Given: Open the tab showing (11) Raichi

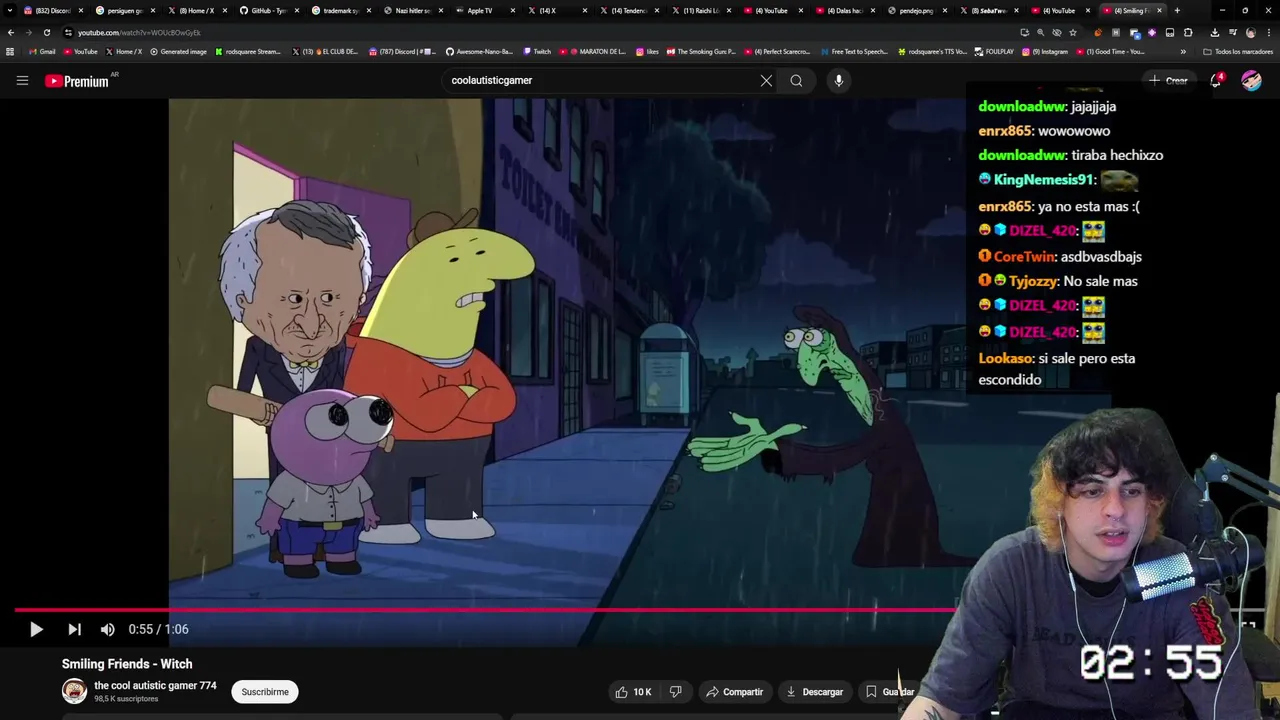Looking at the screenshot, I should pyautogui.click(x=702, y=10).
